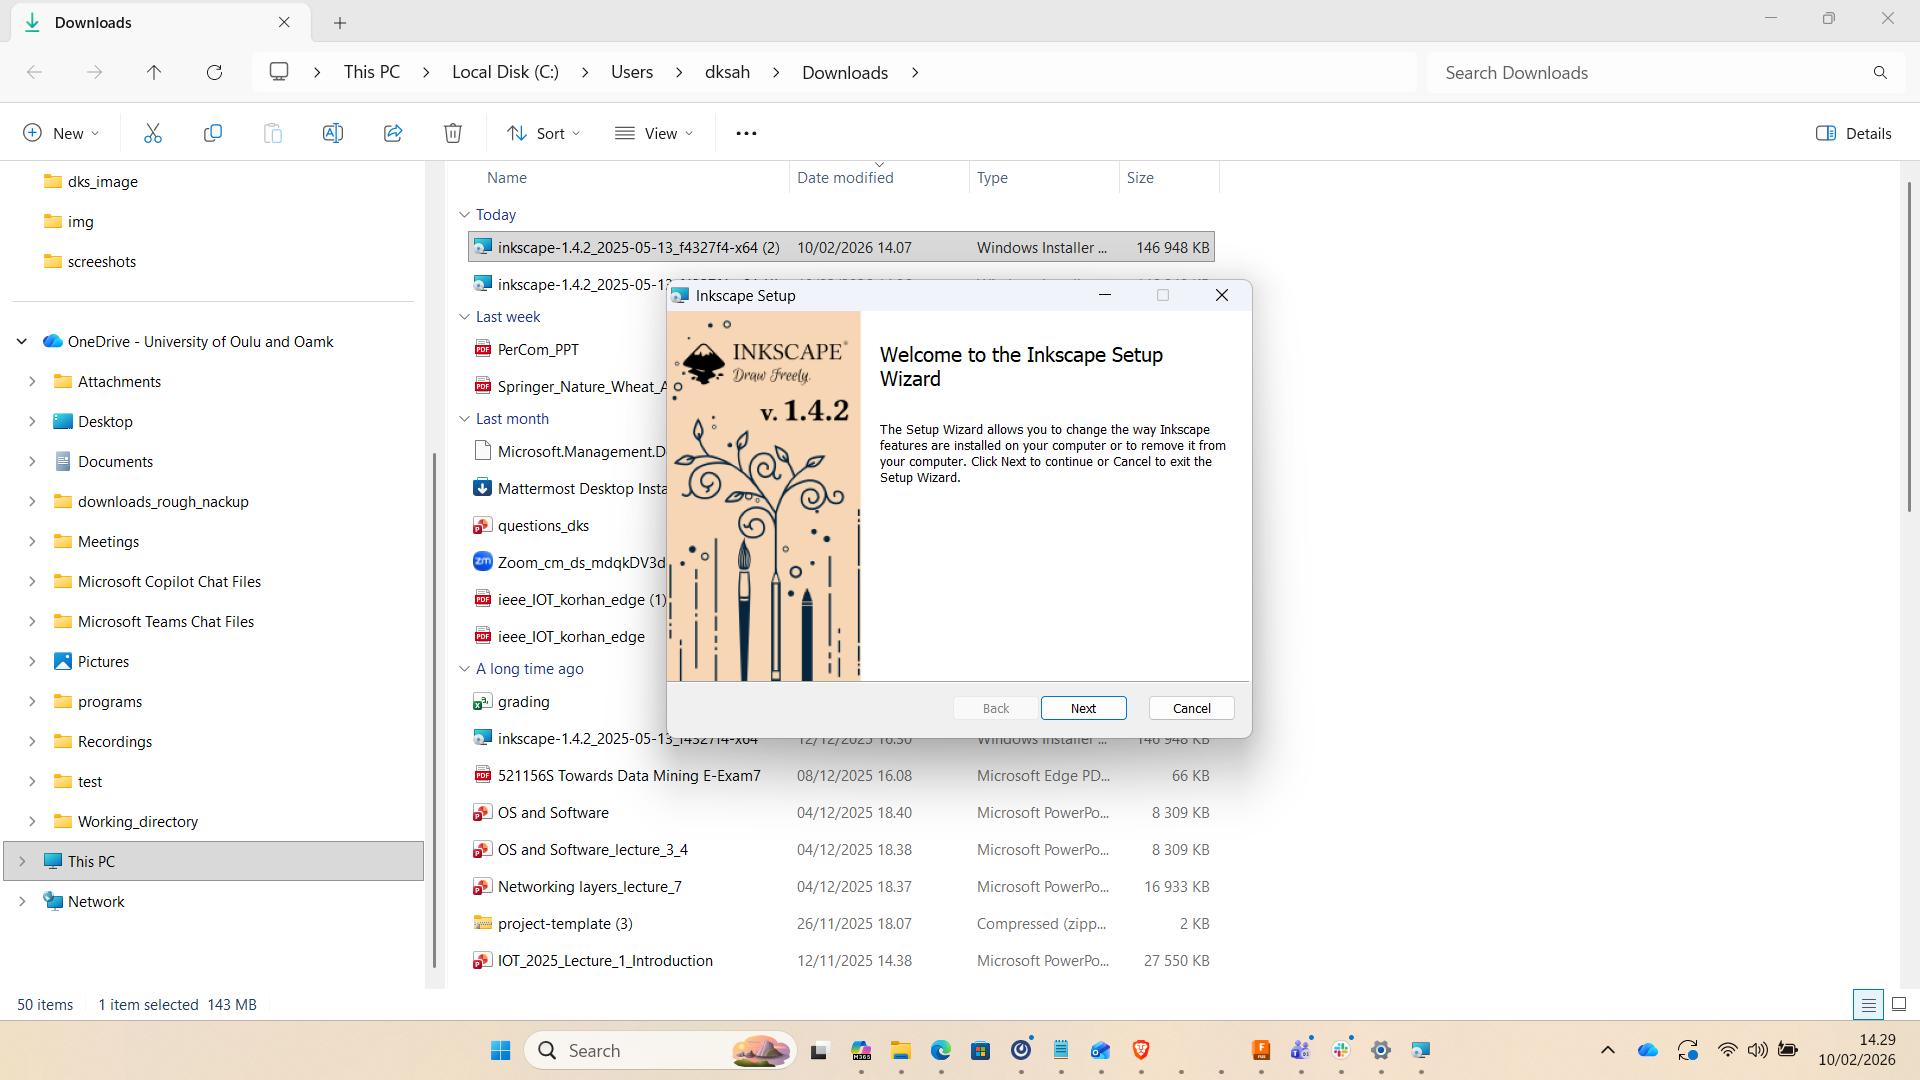Image resolution: width=1920 pixels, height=1080 pixels.
Task: Click the Share icon in the toolbar
Action: click(392, 132)
